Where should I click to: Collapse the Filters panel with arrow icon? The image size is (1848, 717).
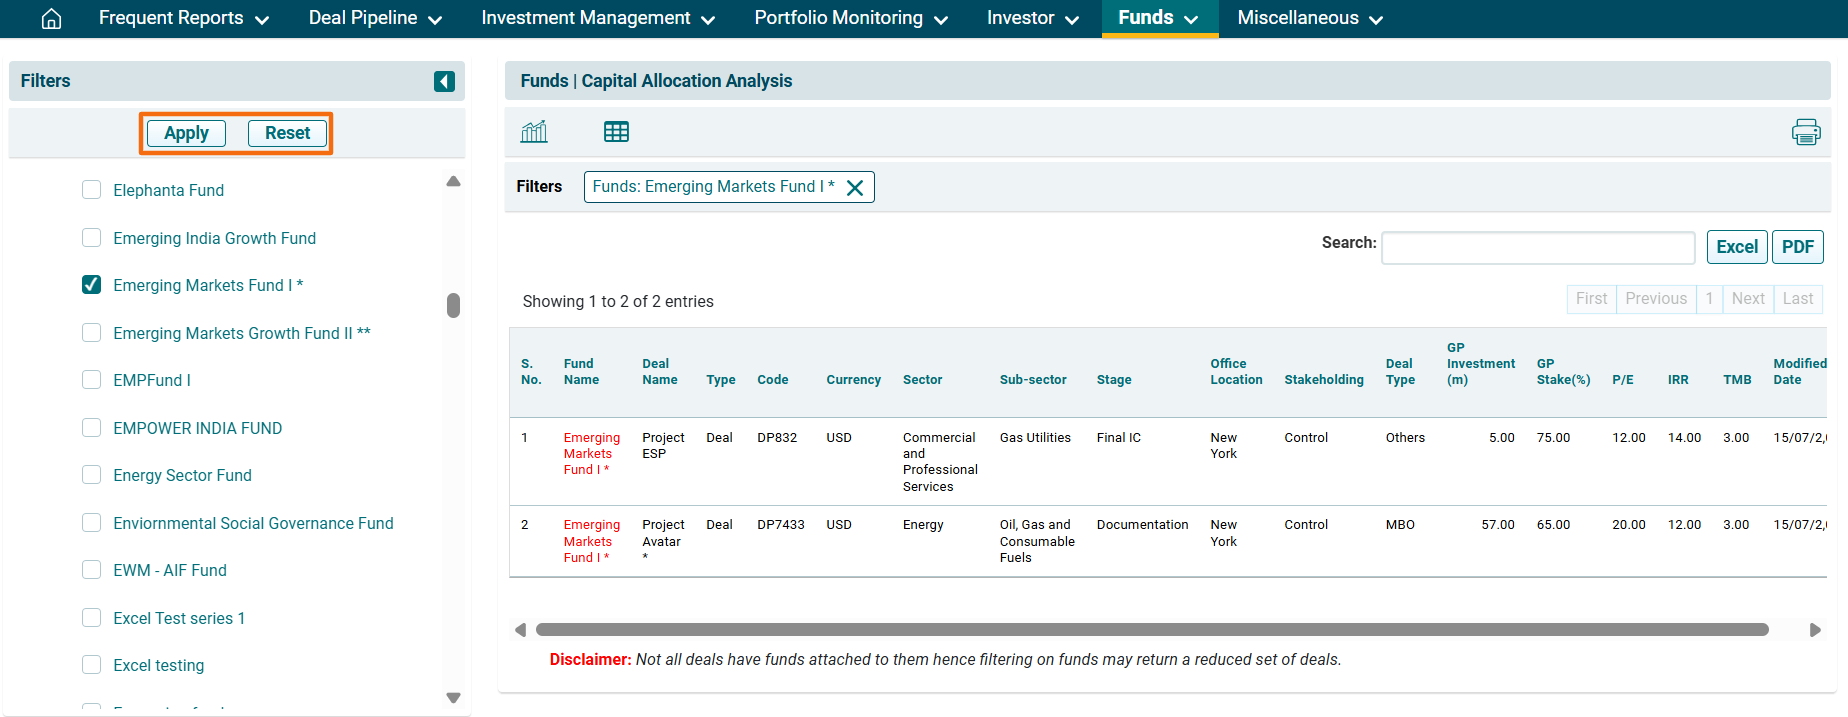click(444, 81)
